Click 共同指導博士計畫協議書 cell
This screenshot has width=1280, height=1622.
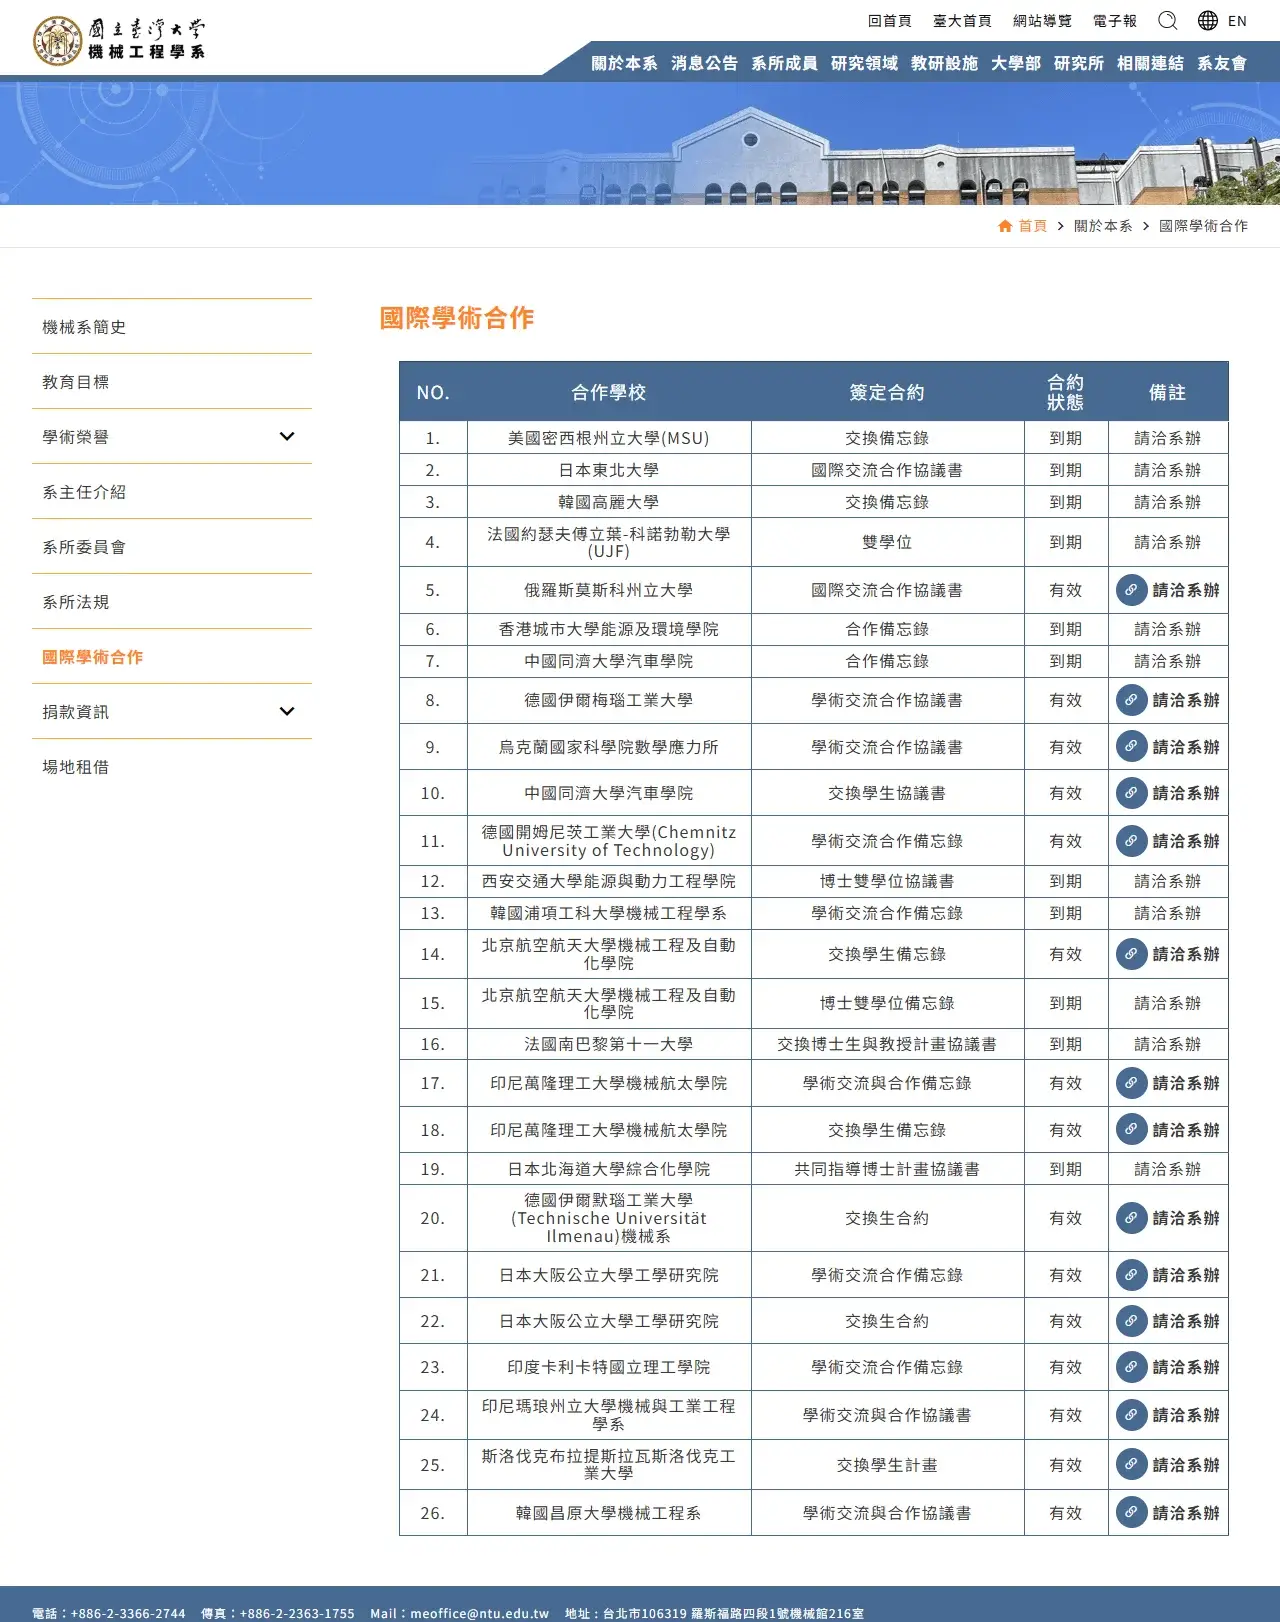[887, 1169]
